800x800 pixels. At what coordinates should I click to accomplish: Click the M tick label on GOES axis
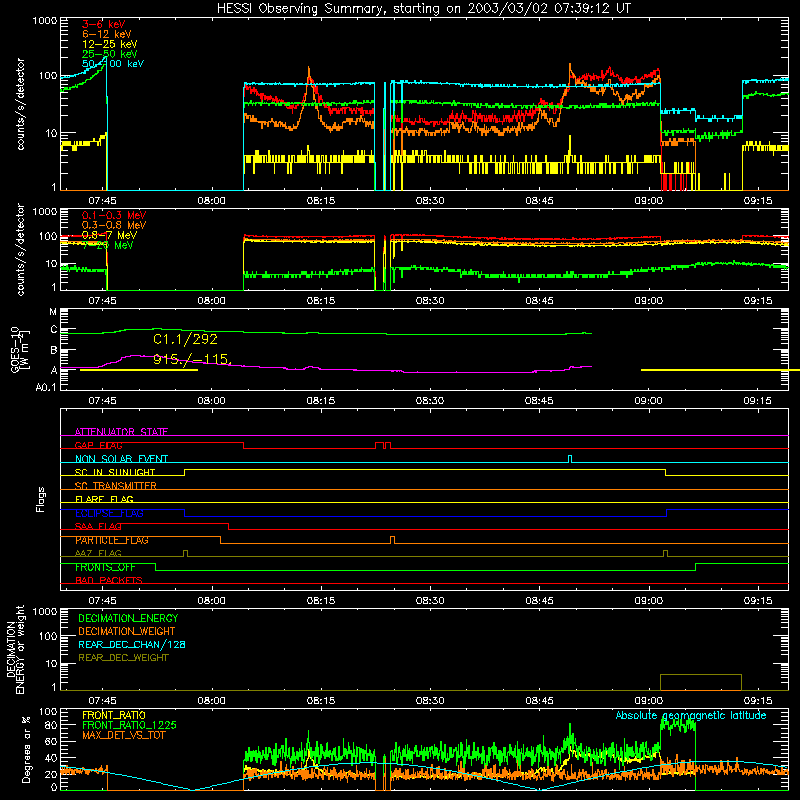point(53,312)
